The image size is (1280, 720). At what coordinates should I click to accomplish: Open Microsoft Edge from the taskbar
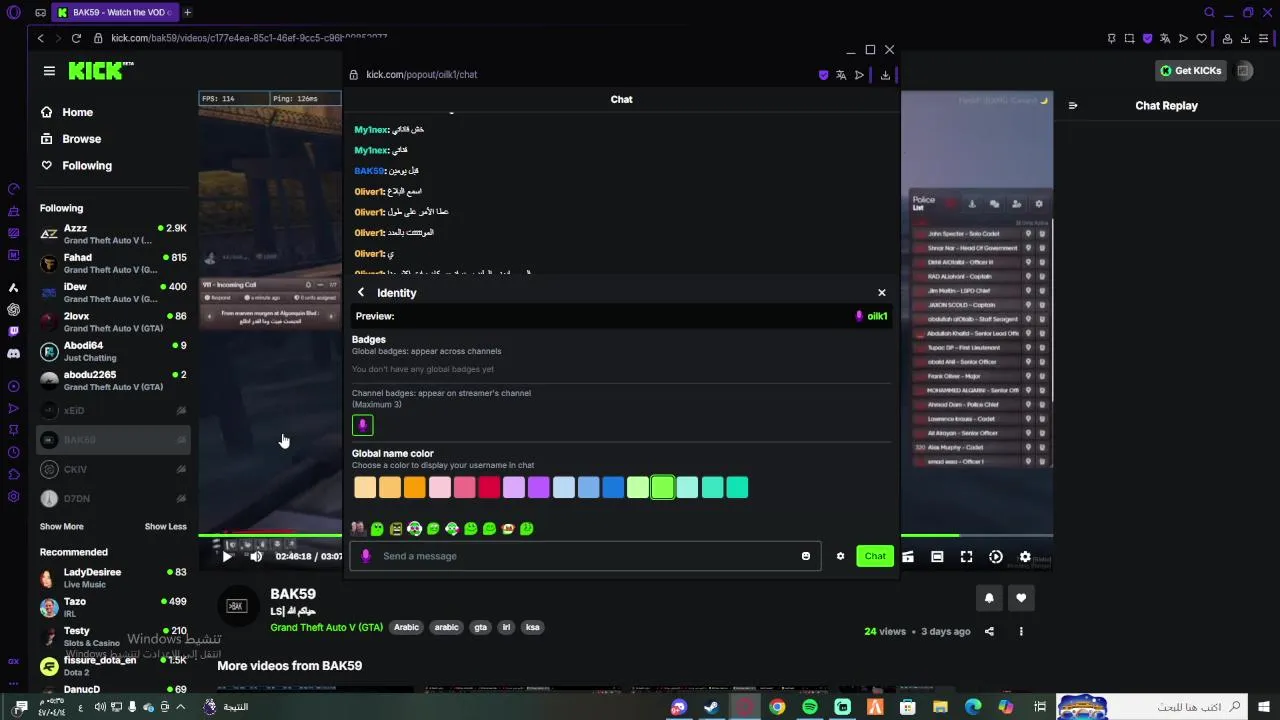973,707
